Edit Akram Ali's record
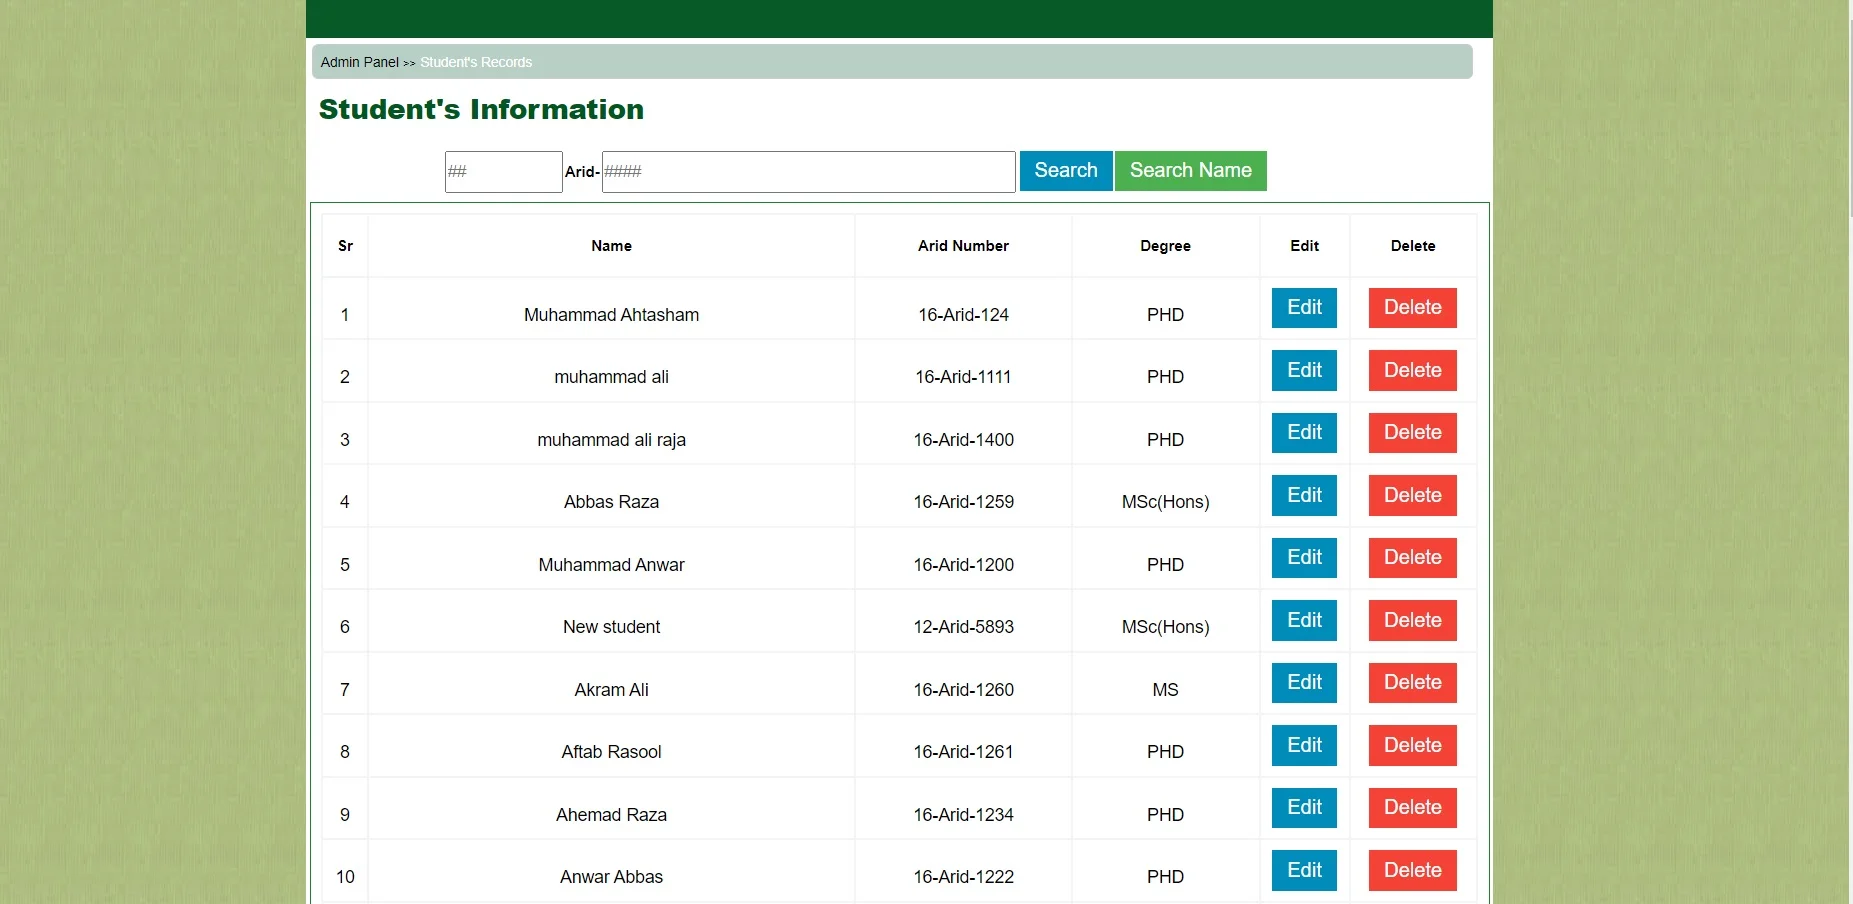This screenshot has width=1853, height=904. pos(1304,683)
